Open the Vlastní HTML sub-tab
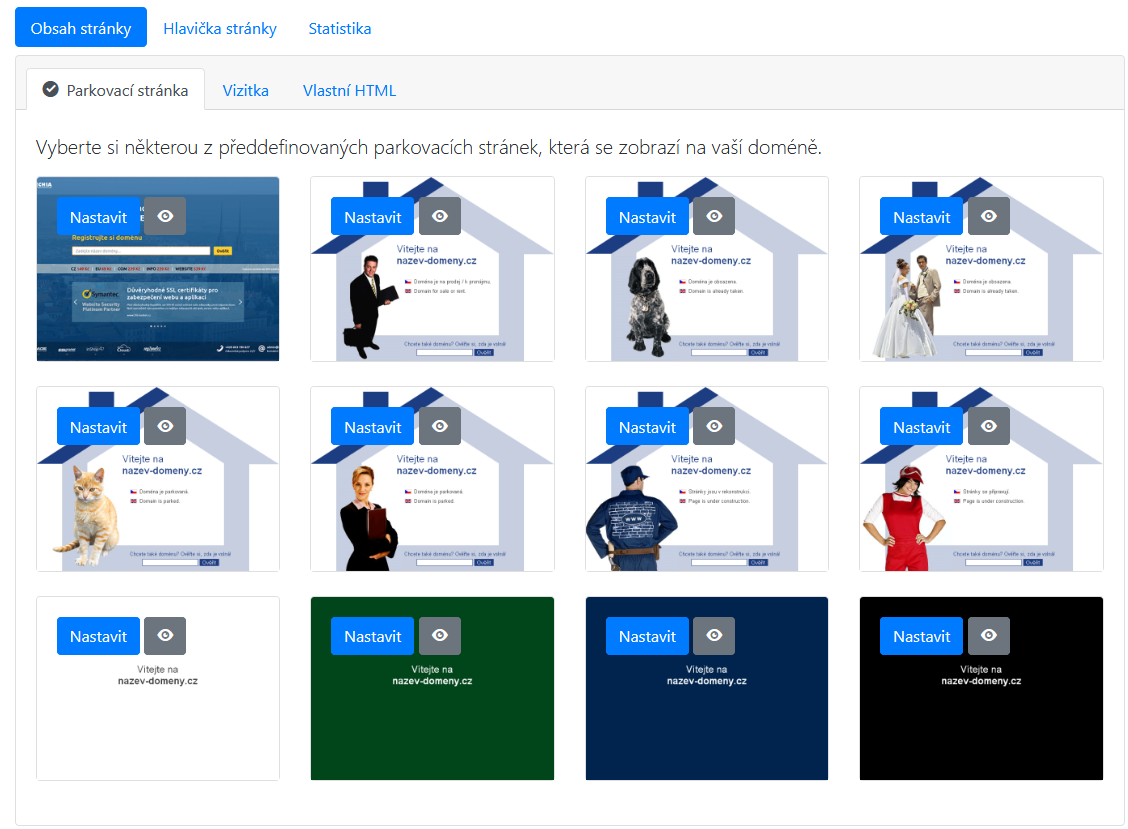This screenshot has height=829, width=1128. tap(349, 90)
